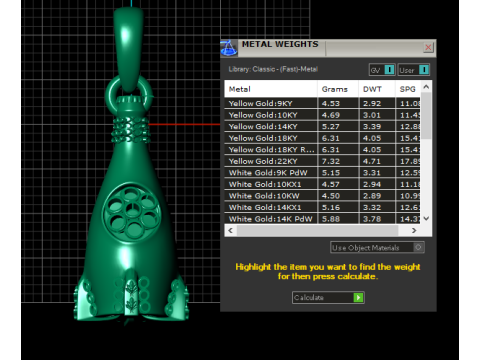Select the Yellow Gold:10KY row

[322, 115]
